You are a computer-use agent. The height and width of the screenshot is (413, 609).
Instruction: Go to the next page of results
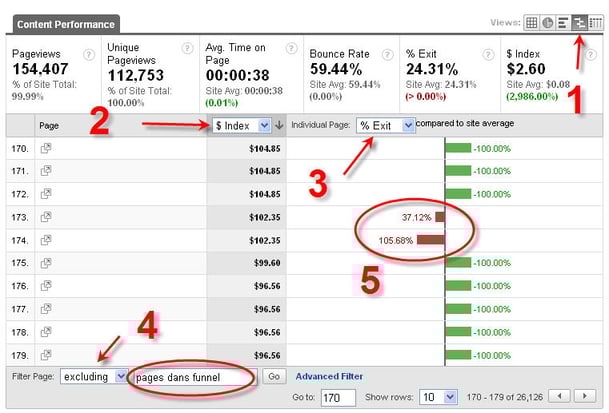point(587,396)
